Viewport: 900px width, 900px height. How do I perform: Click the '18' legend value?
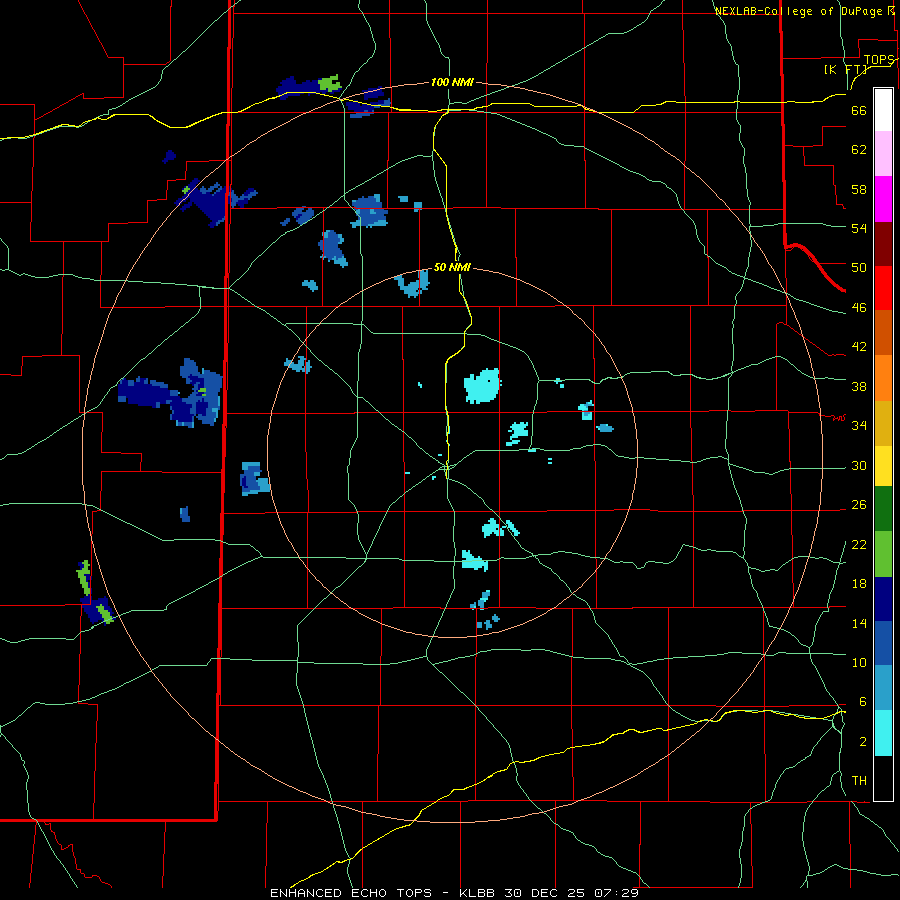859,584
